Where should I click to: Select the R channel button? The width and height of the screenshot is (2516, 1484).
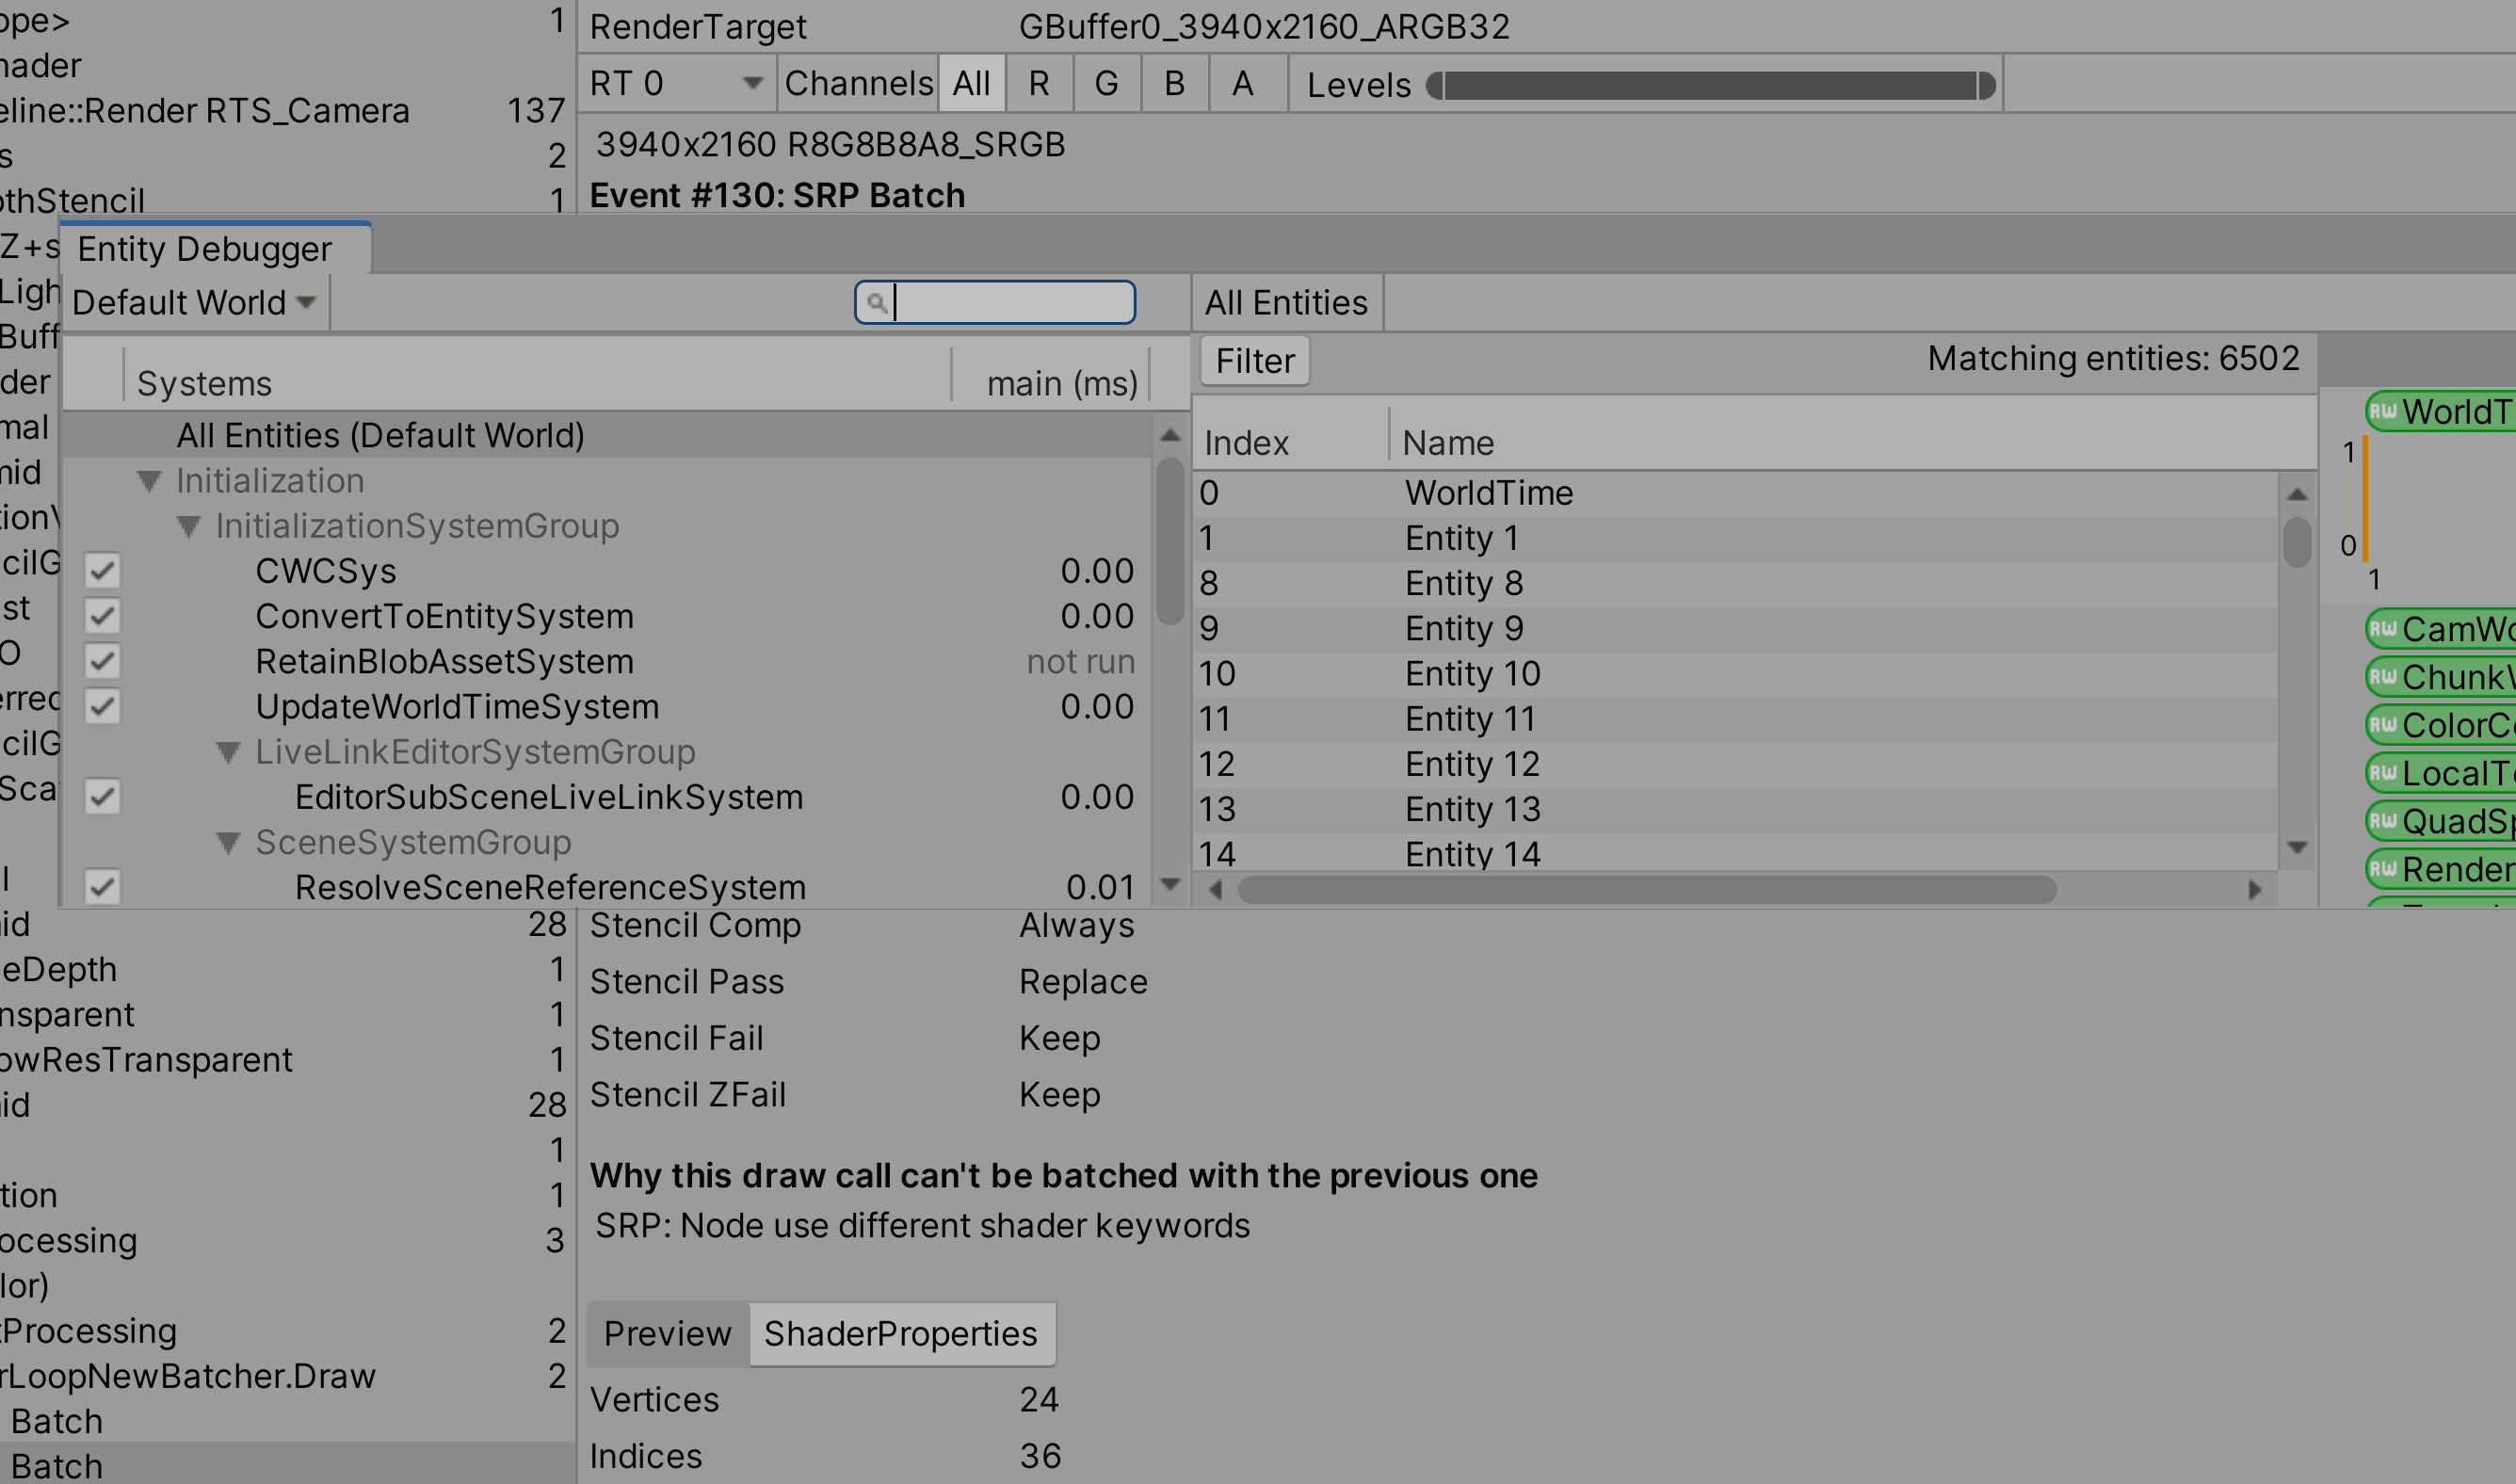pyautogui.click(x=1038, y=83)
